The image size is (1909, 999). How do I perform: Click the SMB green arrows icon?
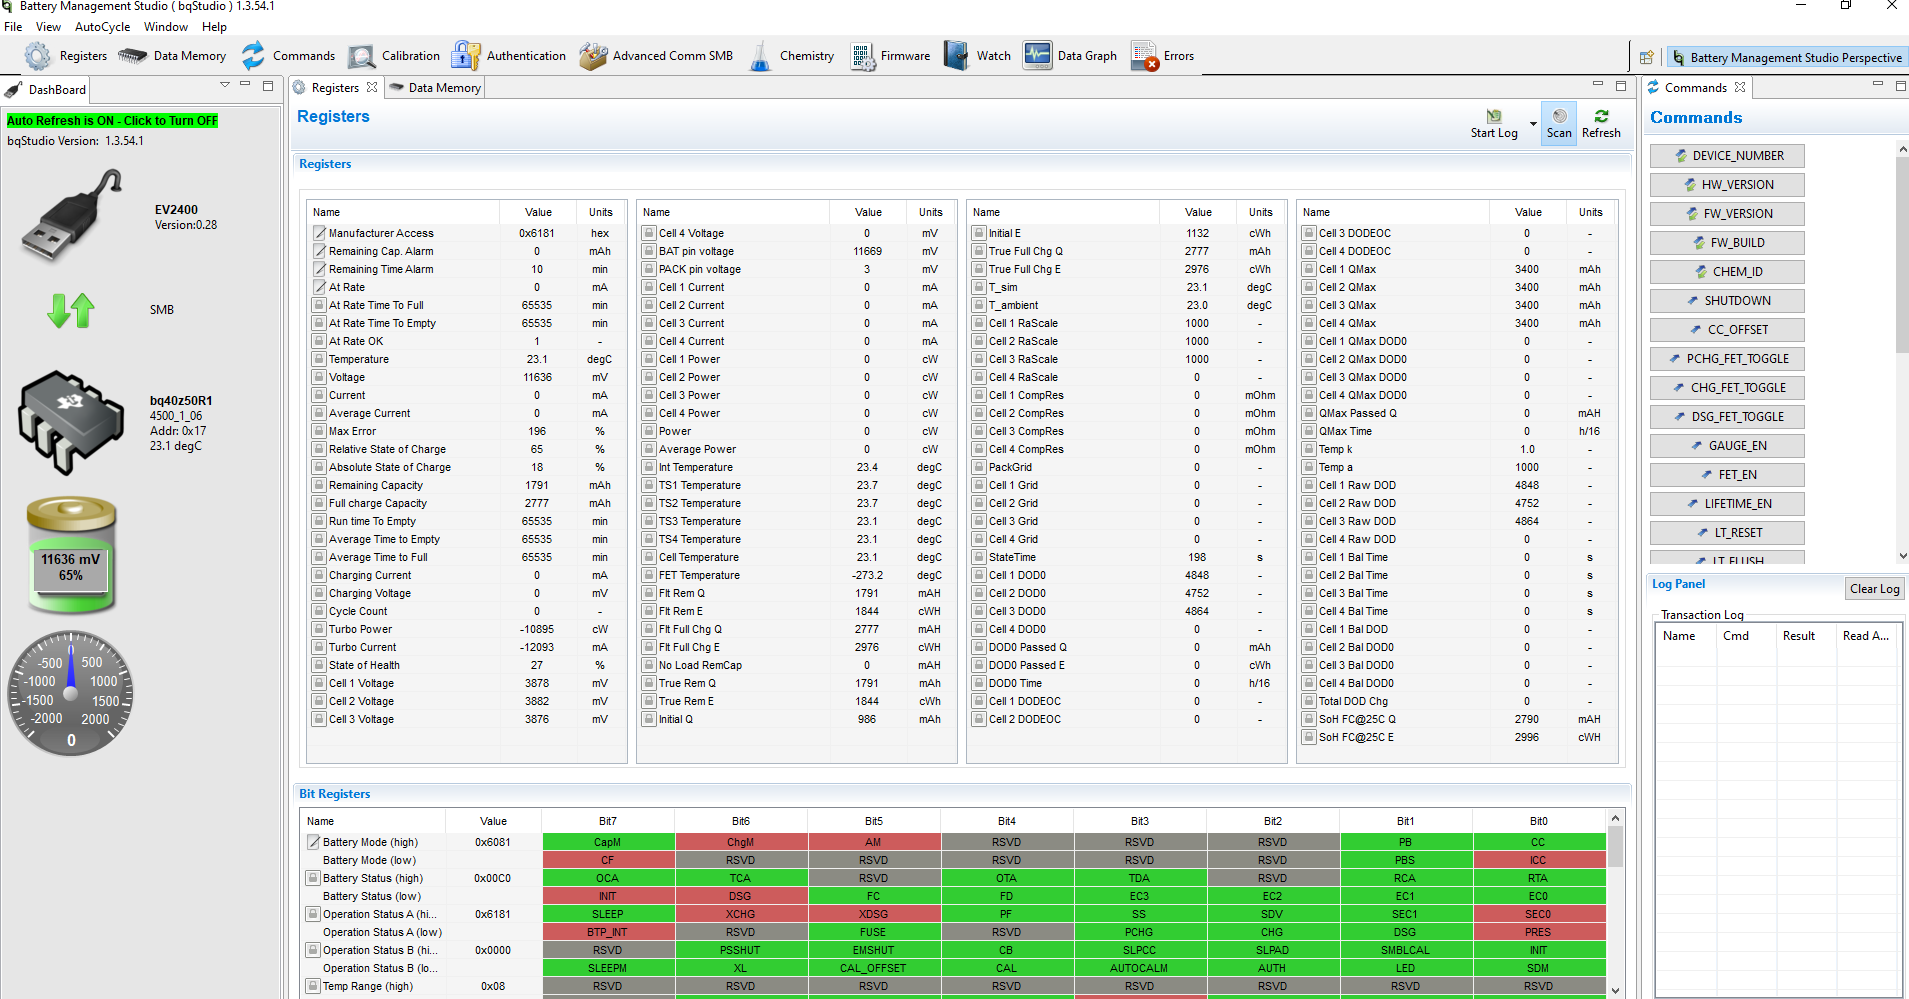(70, 310)
